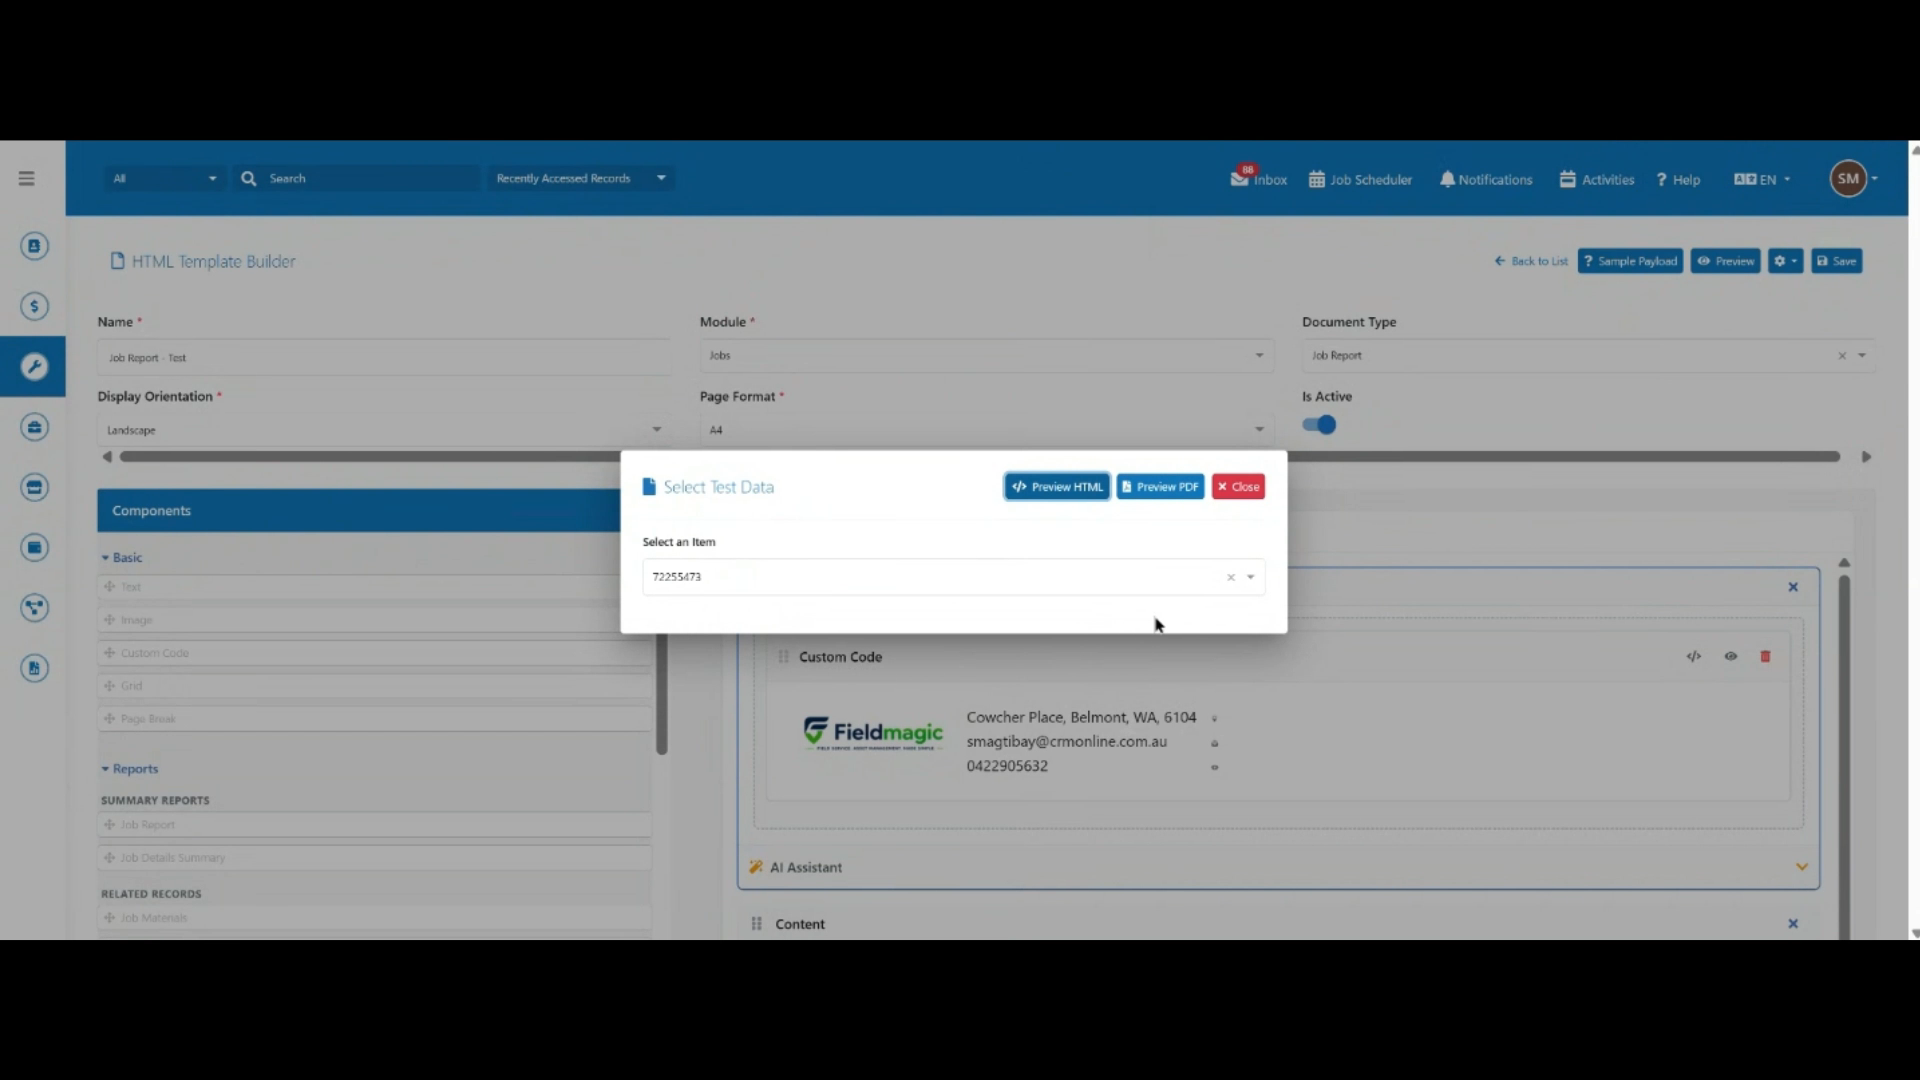
Task: Open Notifications bell
Action: click(1447, 179)
